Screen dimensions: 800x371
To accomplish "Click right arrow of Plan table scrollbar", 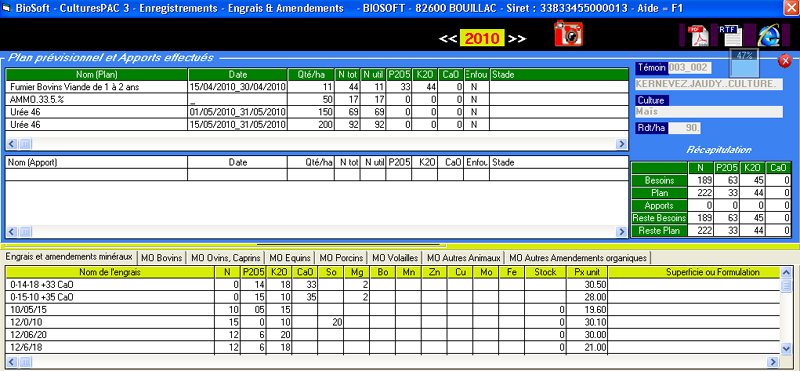I will [x=621, y=144].
